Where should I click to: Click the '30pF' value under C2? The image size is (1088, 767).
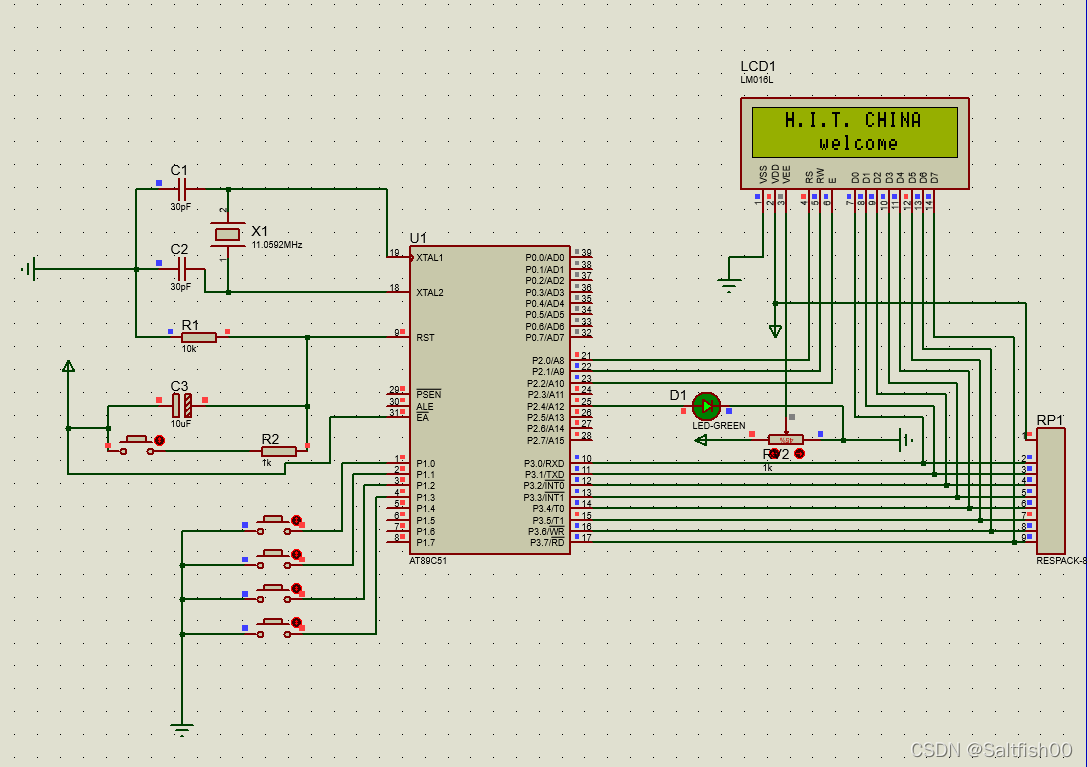[x=180, y=287]
